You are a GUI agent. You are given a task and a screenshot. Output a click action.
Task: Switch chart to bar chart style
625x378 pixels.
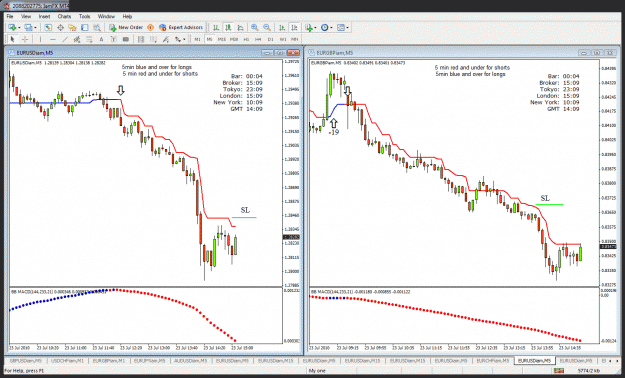click(215, 28)
